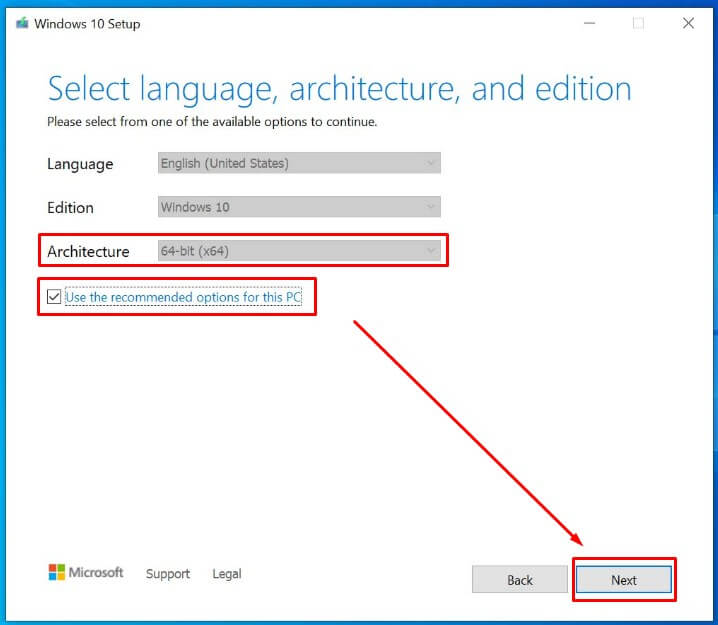718x625 pixels.
Task: Open the Legal link
Action: 227,574
